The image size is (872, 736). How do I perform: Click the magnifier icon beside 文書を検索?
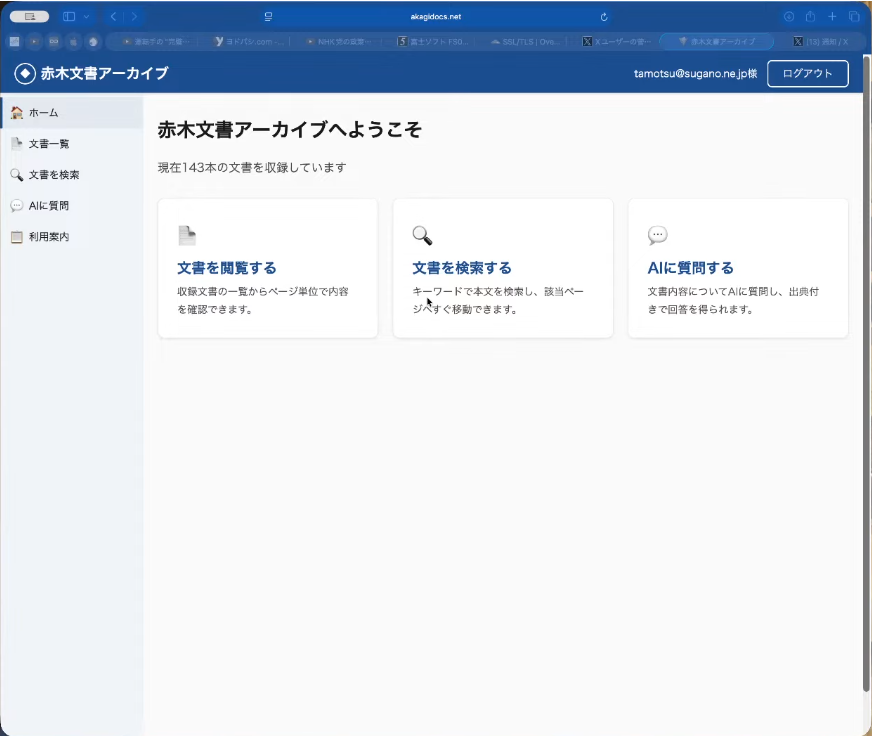click(x=16, y=175)
